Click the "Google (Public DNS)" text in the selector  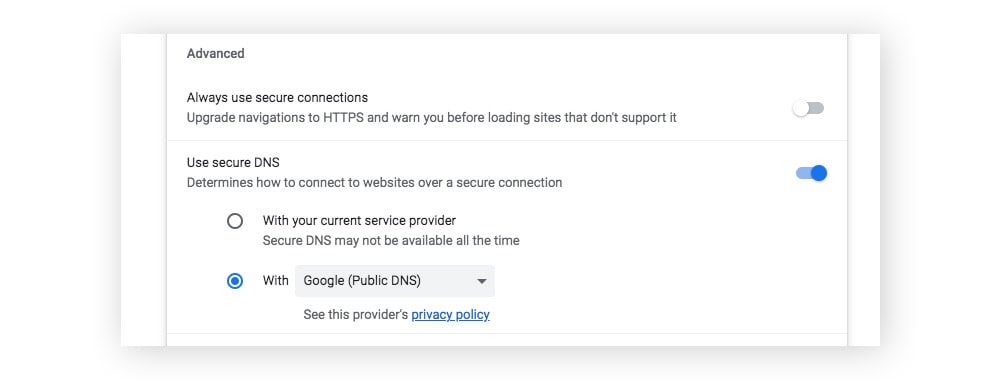click(362, 281)
